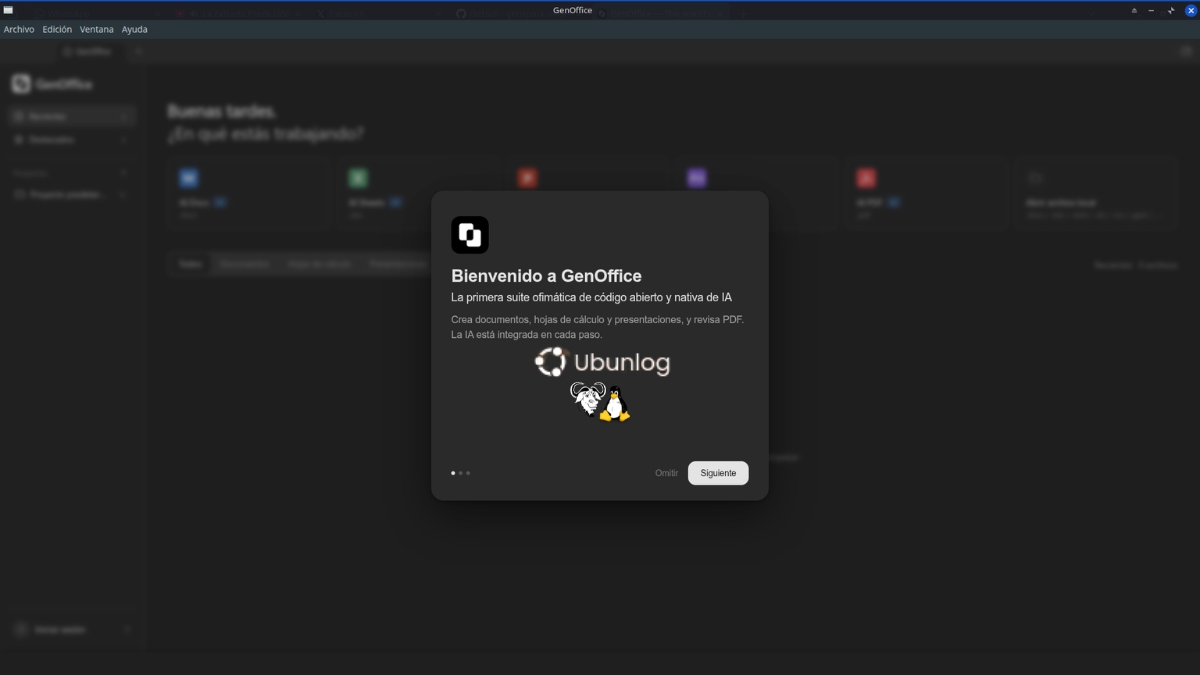Click the GenOffice logo in the welcome dialog
1200x675 pixels.
pyautogui.click(x=470, y=235)
